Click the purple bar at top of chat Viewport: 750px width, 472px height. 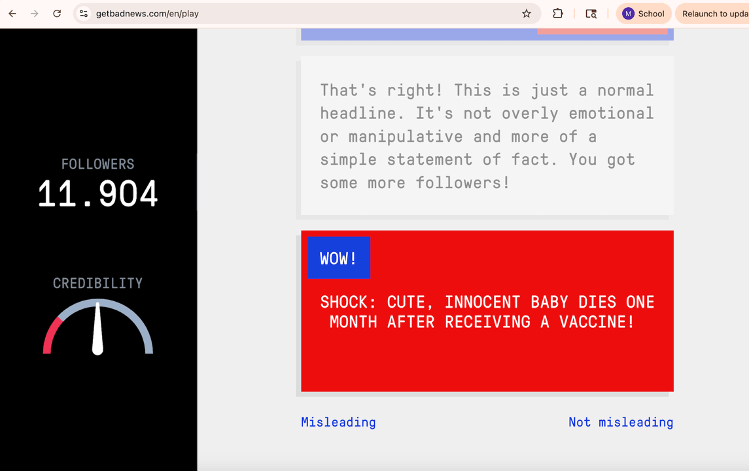[420, 35]
